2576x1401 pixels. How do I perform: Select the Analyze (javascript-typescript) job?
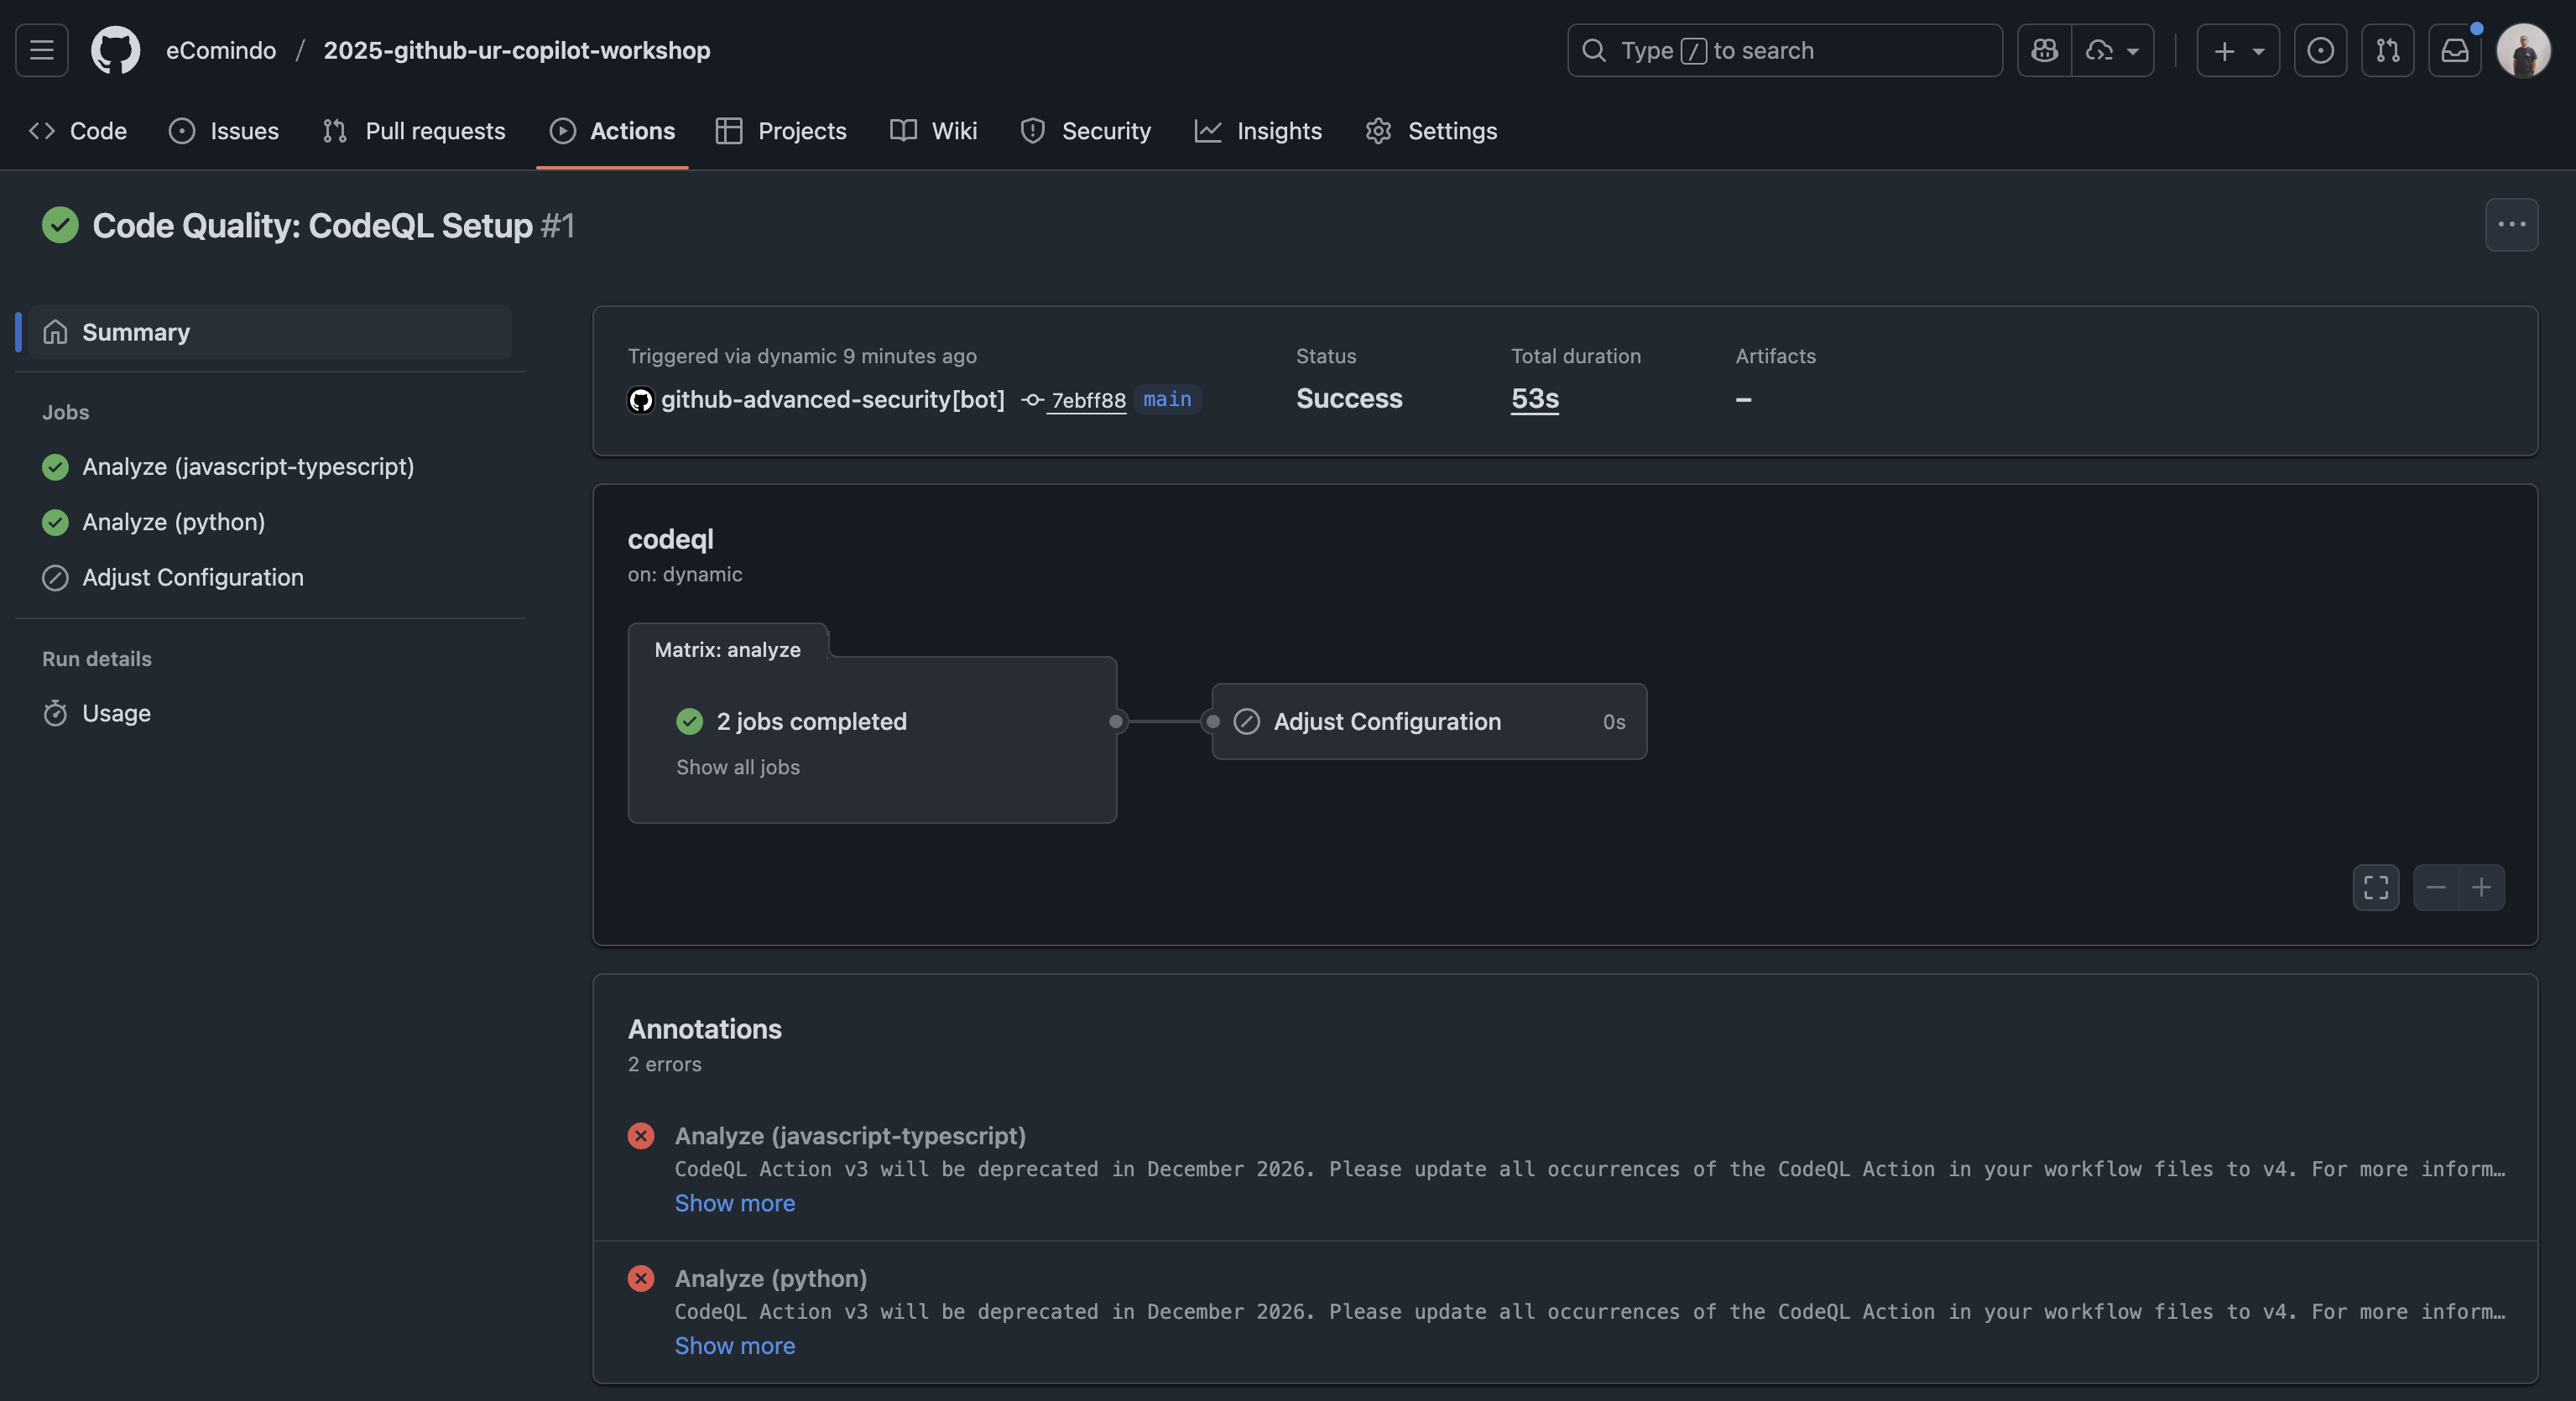coord(247,467)
